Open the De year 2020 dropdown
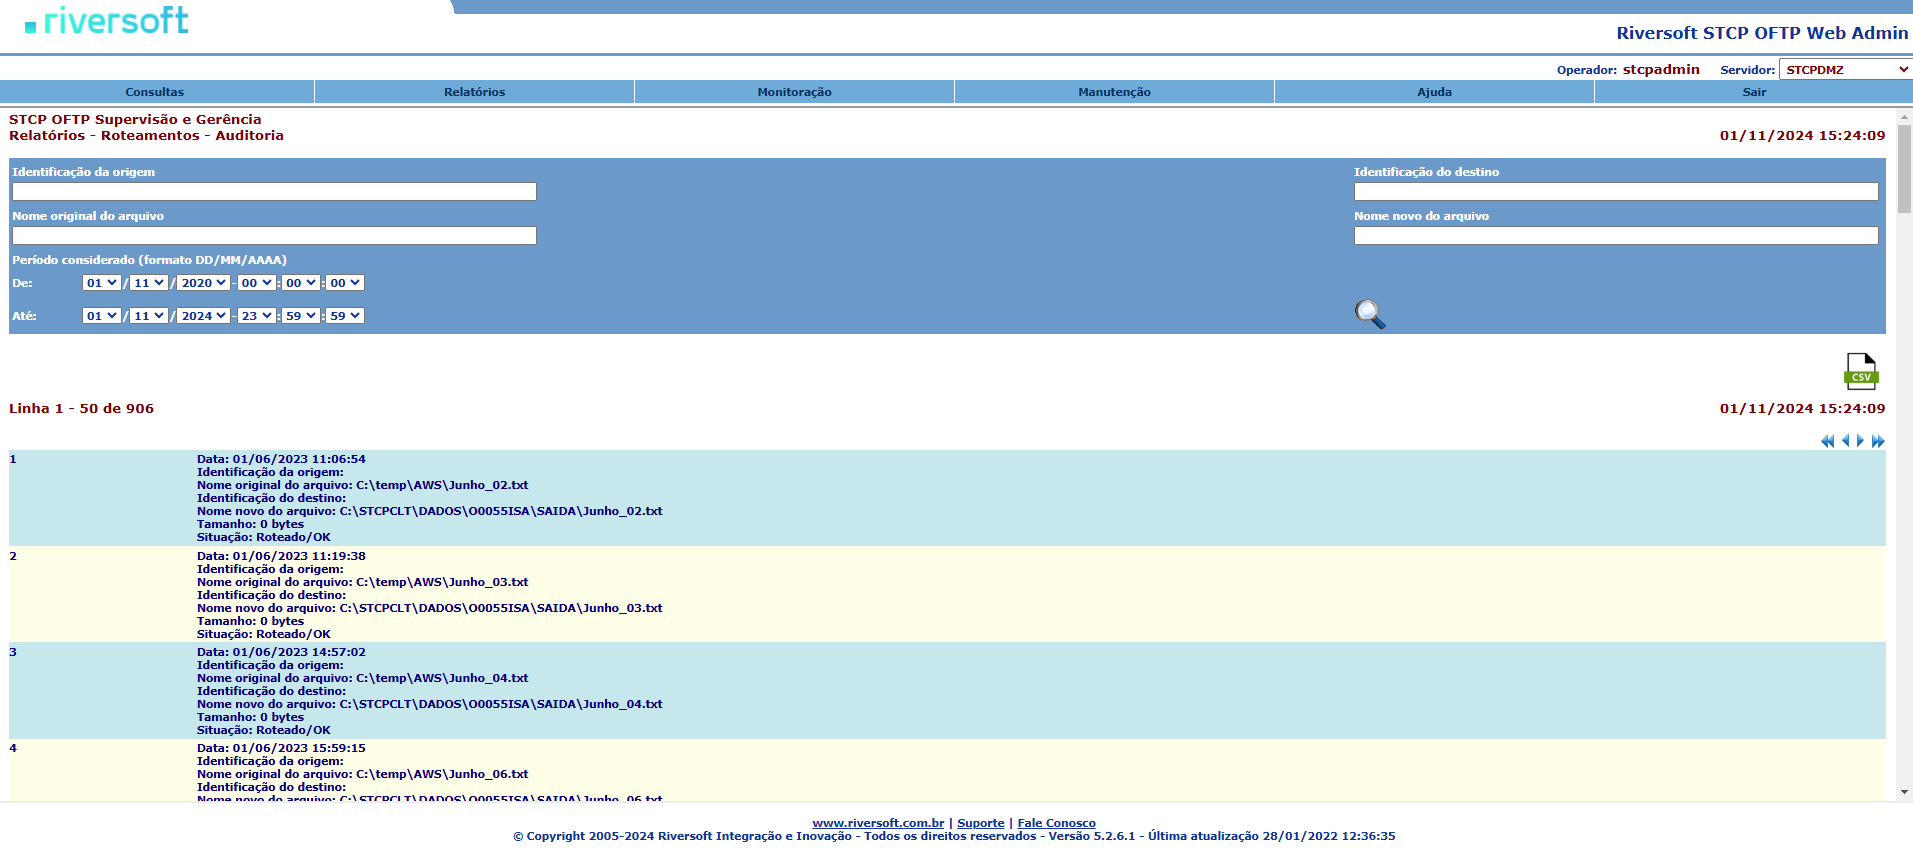 coord(204,283)
